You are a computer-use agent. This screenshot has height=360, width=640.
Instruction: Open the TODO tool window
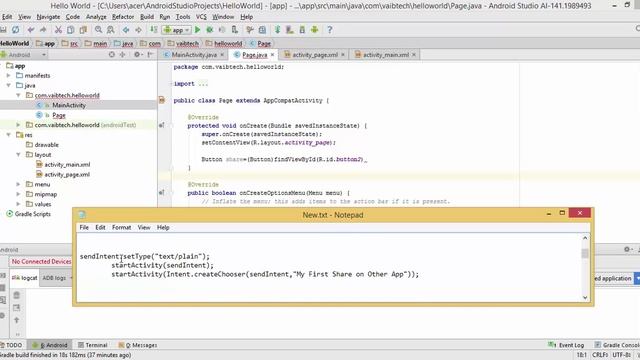coord(11,345)
